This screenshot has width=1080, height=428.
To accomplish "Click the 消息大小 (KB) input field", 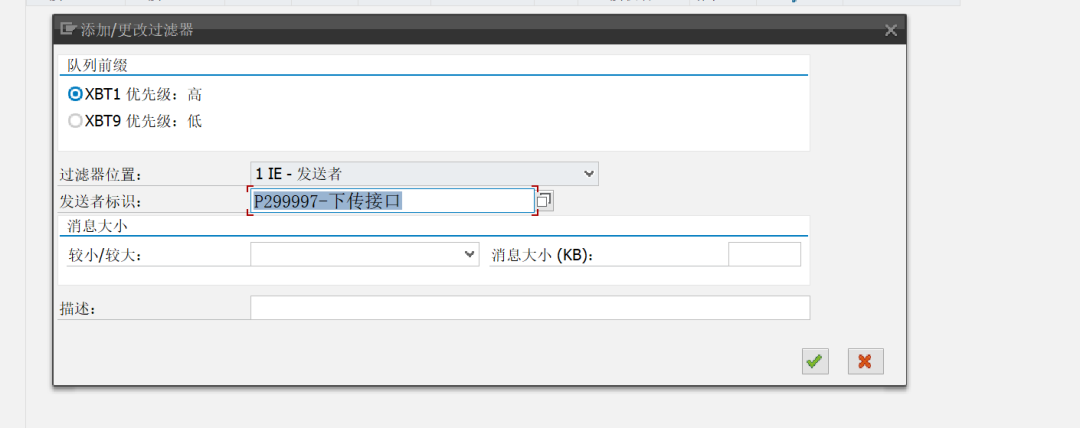I will click(765, 254).
